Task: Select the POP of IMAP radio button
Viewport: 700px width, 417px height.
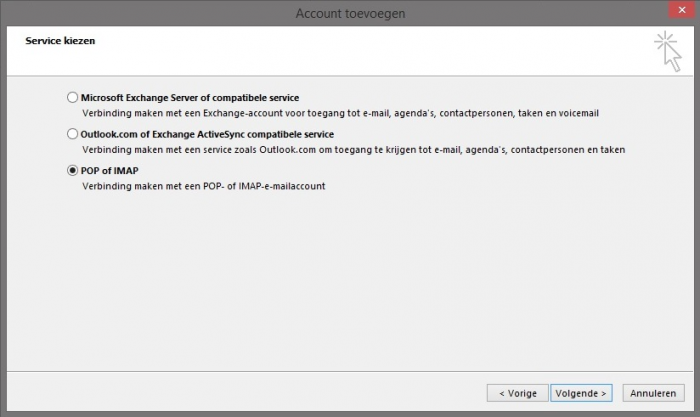Action: tap(72, 171)
